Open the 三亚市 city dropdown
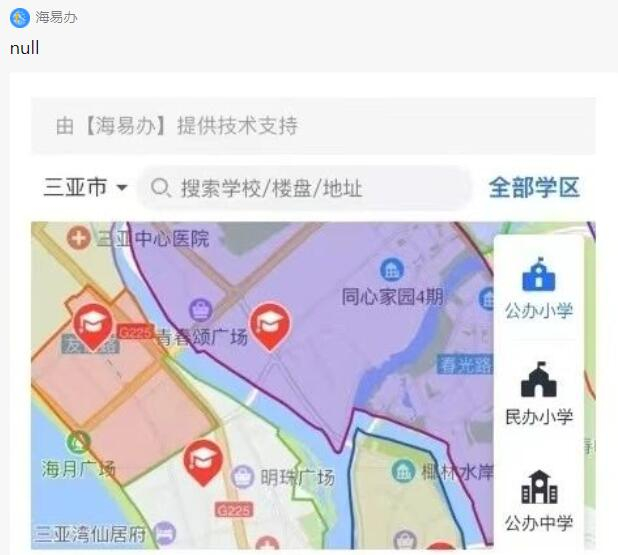Screen dimensions: 618x555 [85, 187]
